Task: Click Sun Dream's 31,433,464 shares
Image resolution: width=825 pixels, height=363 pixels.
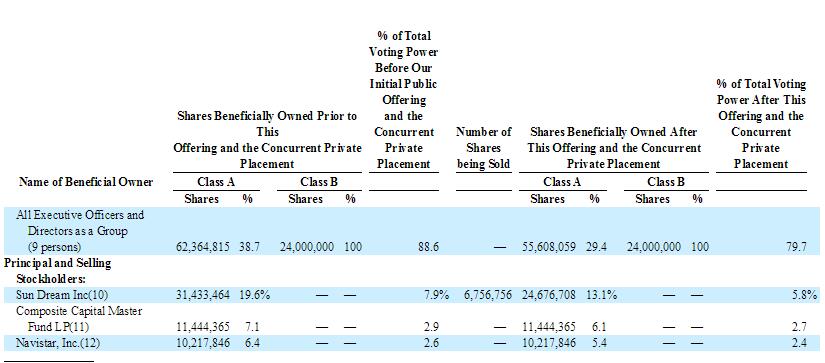Action: click(x=202, y=295)
